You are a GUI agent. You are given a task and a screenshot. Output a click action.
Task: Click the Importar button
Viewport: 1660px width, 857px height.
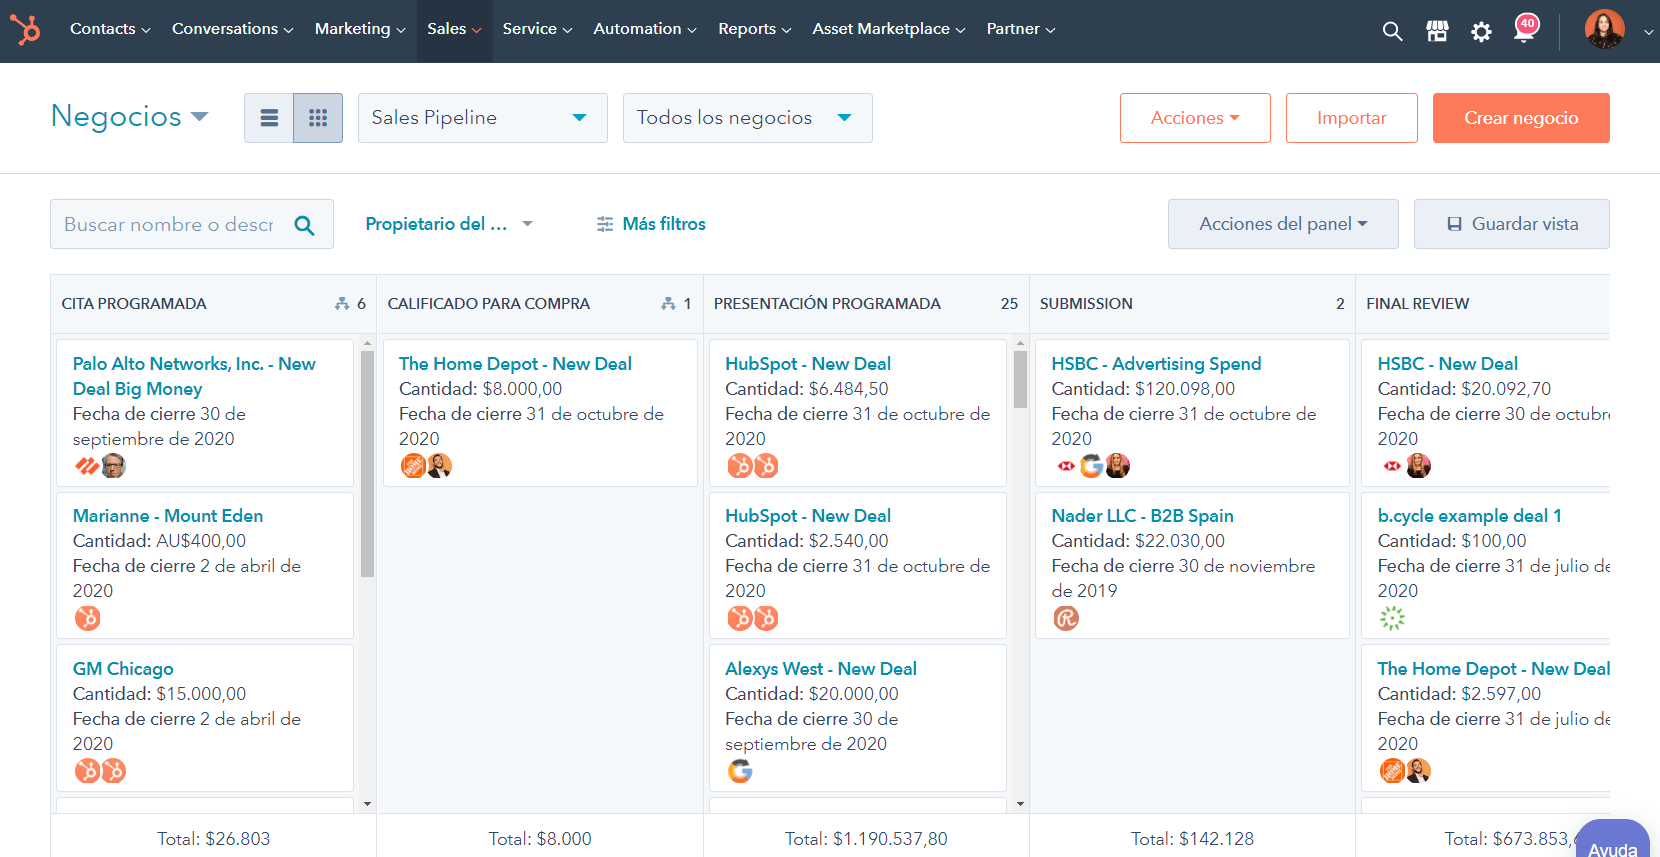click(x=1351, y=118)
